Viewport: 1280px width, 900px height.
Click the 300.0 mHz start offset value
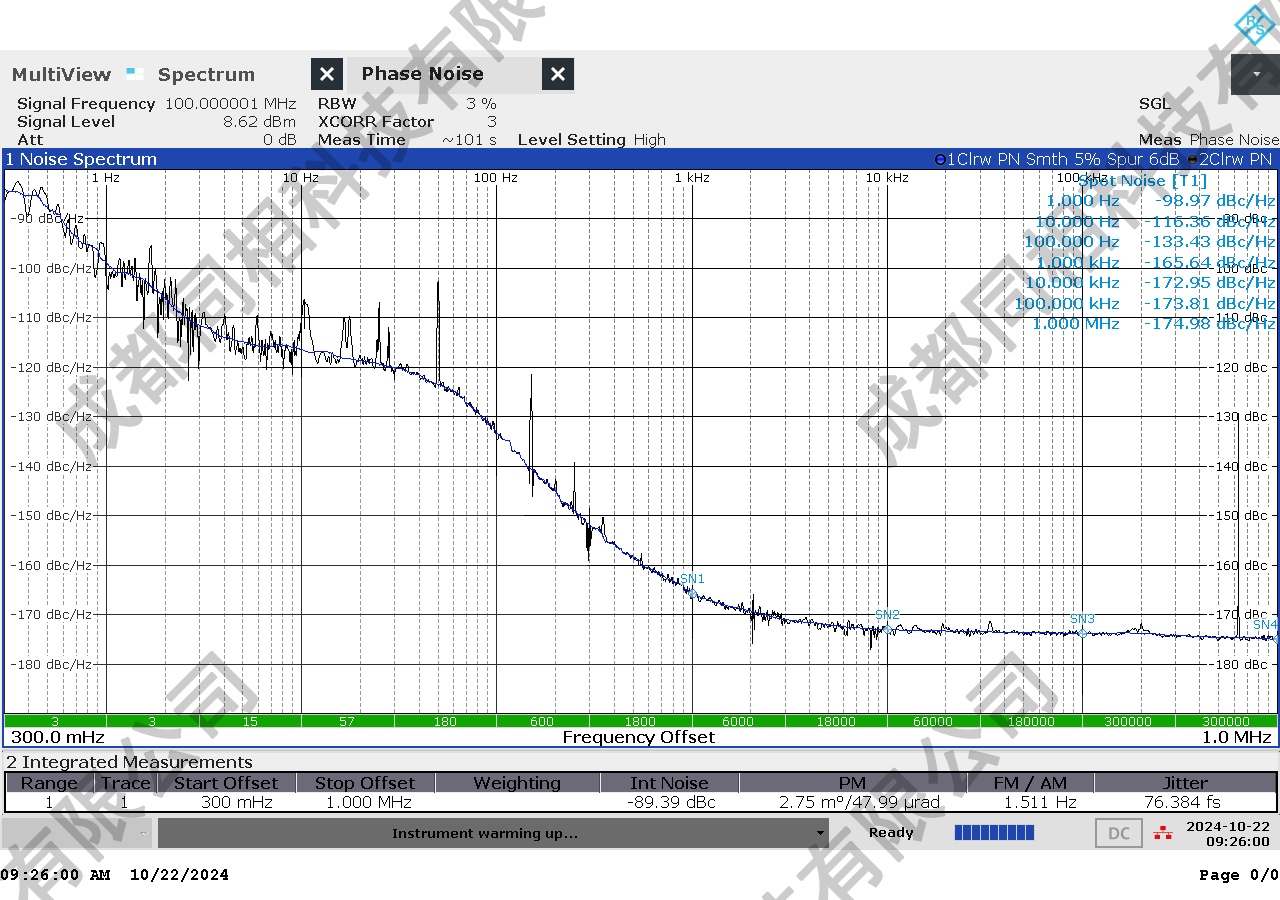[x=57, y=737]
